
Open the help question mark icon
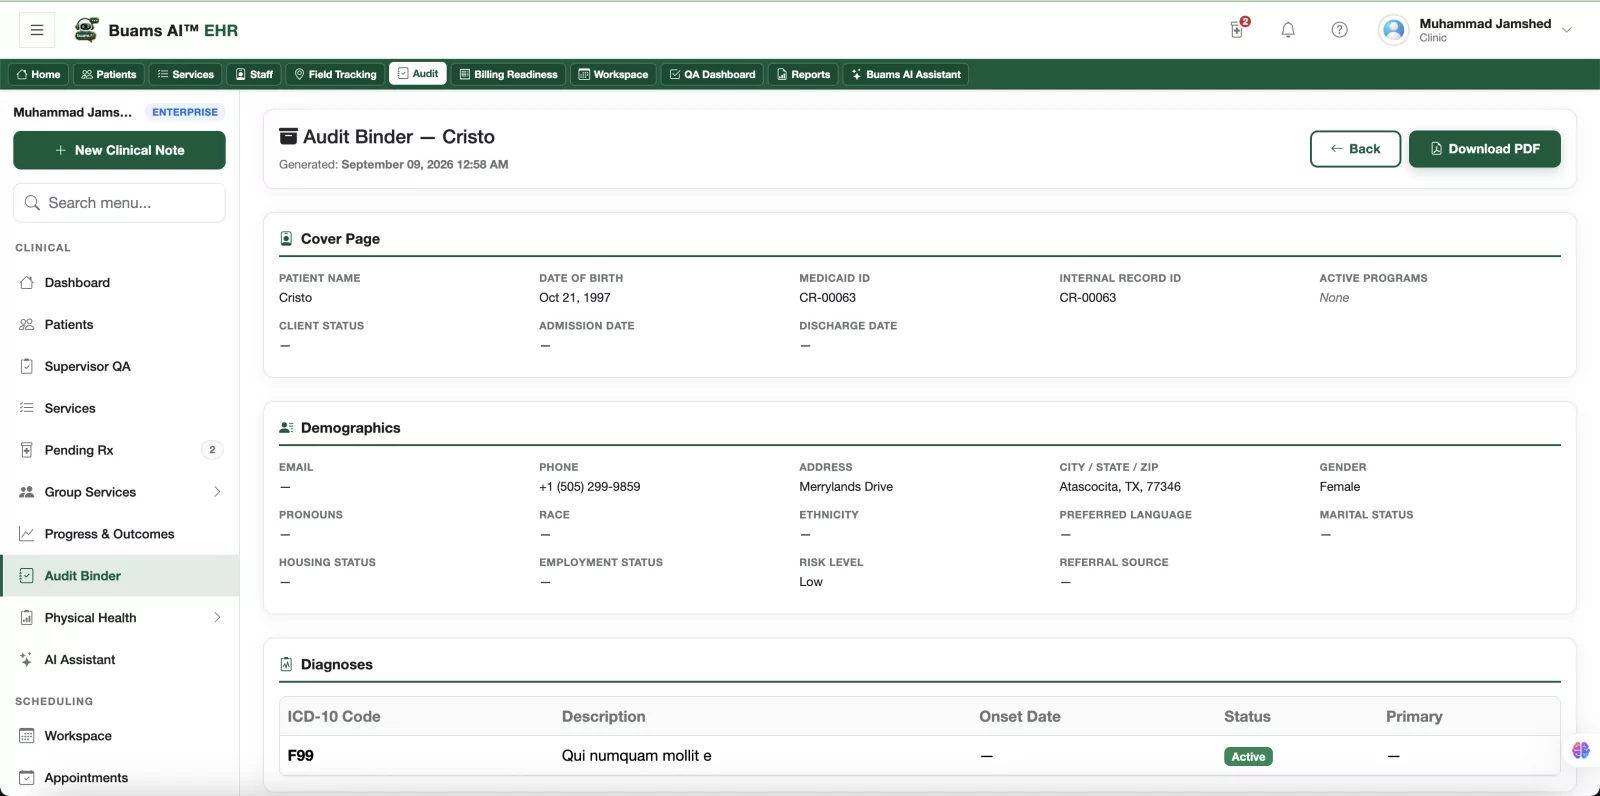pos(1339,30)
